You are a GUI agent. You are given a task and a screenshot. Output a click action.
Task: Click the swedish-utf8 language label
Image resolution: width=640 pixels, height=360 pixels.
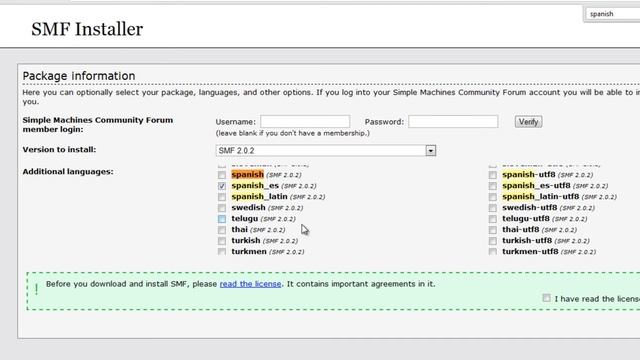530,208
